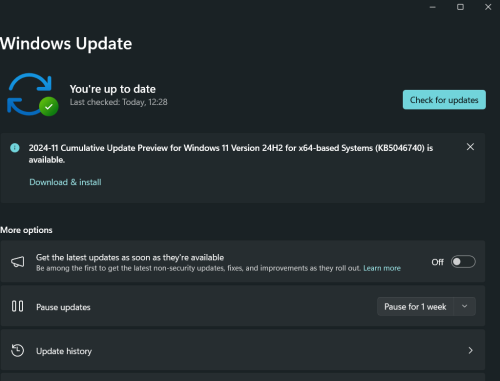
Task: Click Get the latest updates as soon text
Action: pyautogui.click(x=130, y=257)
